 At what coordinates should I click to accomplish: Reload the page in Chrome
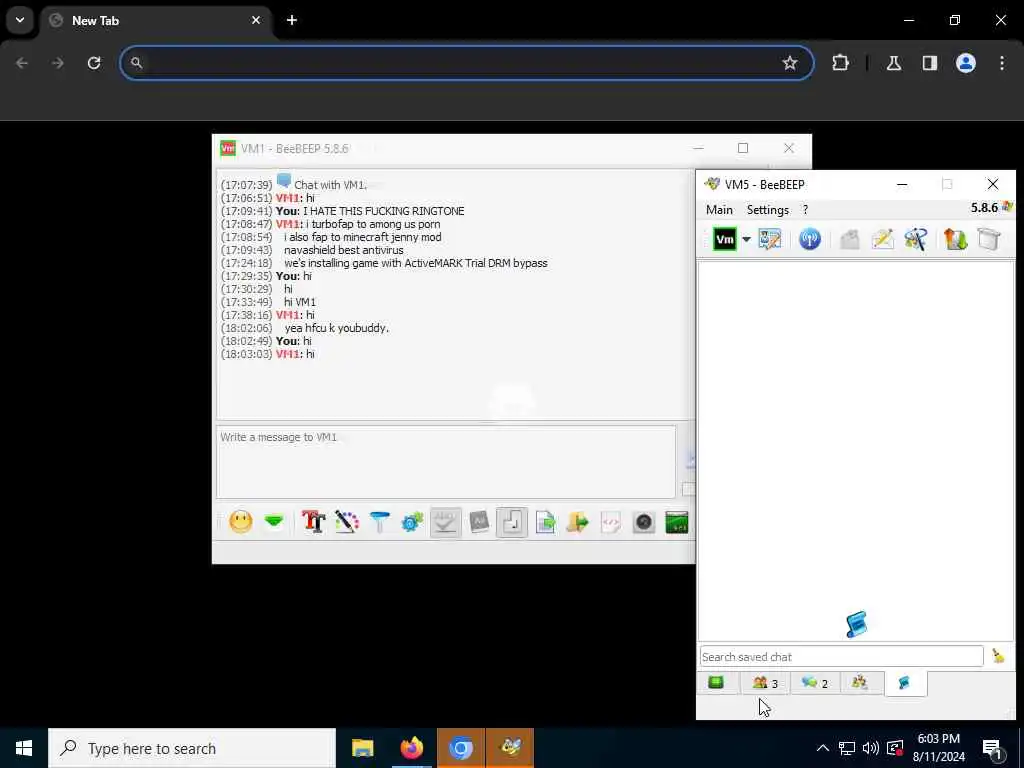coord(94,63)
